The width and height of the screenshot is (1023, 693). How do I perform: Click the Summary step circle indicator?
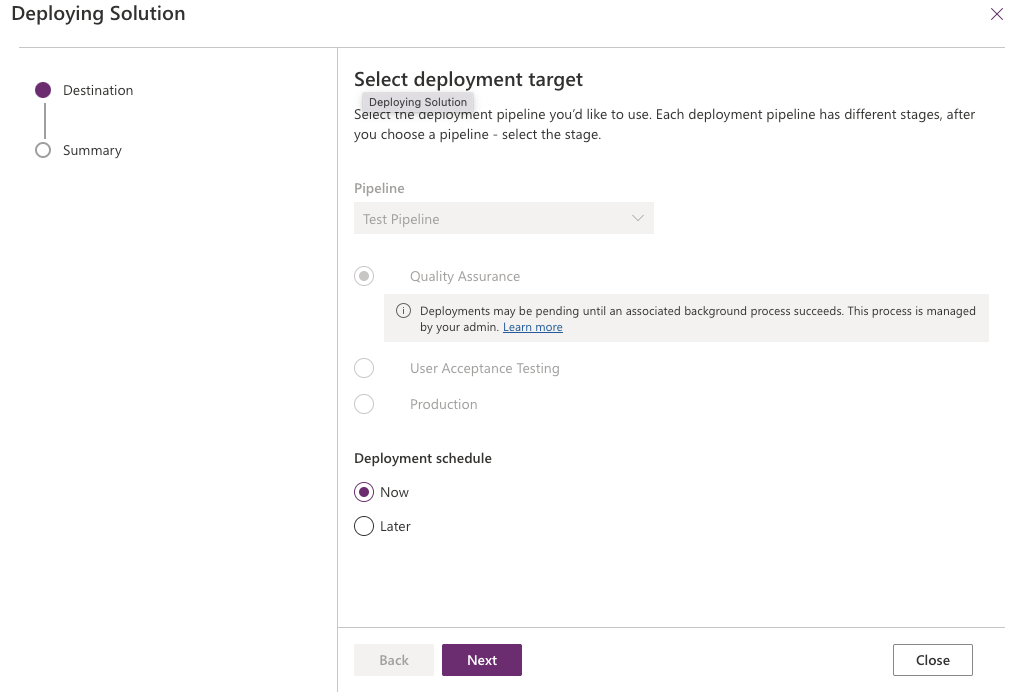click(x=43, y=150)
